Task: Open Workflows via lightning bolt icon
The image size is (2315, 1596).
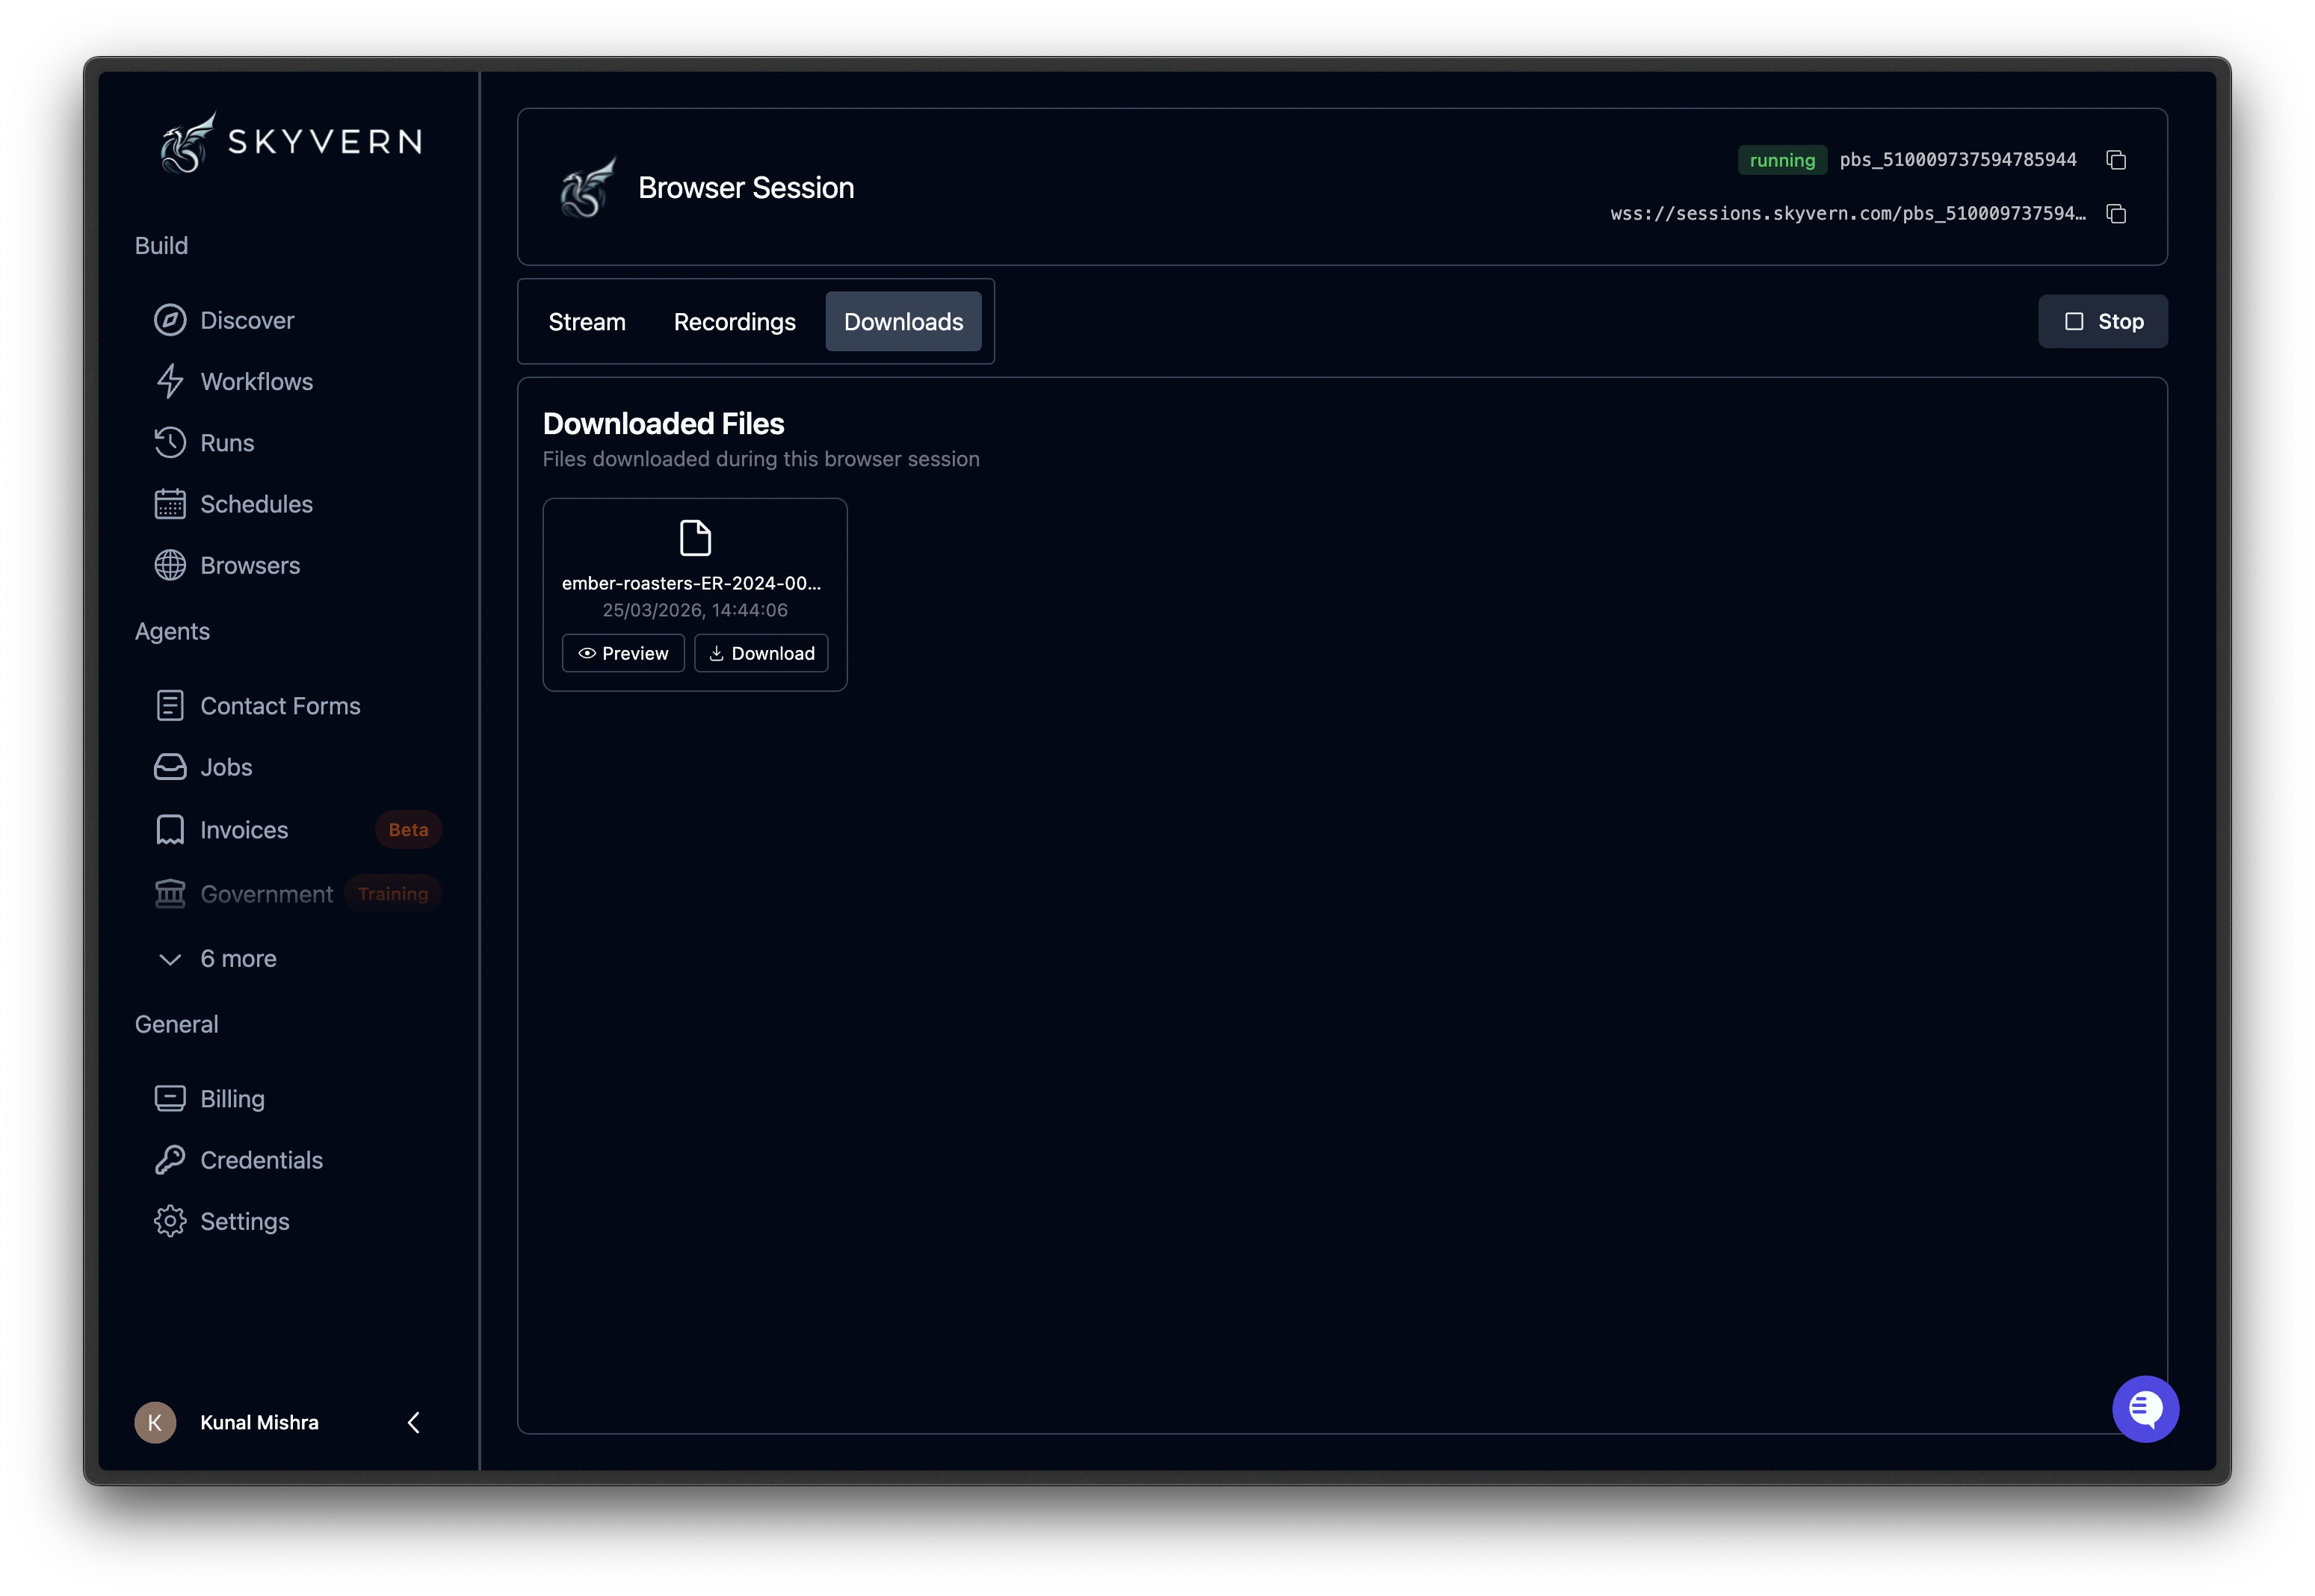Action: (x=170, y=381)
